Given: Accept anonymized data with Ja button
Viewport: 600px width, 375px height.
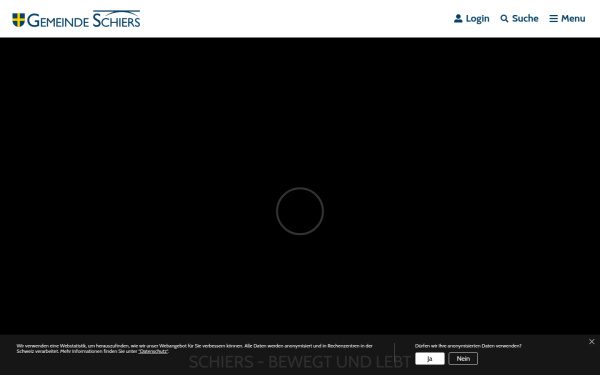Looking at the screenshot, I should 430,359.
